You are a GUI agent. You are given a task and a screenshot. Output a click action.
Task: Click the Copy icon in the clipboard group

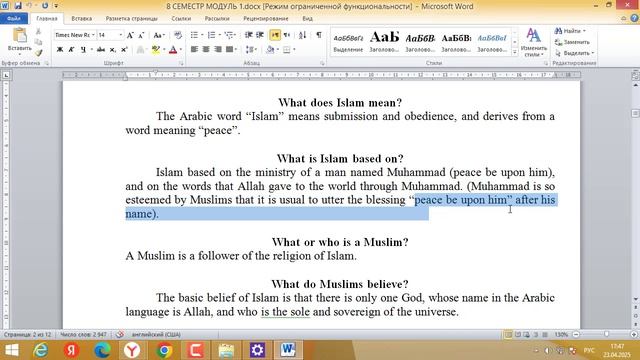coord(38,42)
